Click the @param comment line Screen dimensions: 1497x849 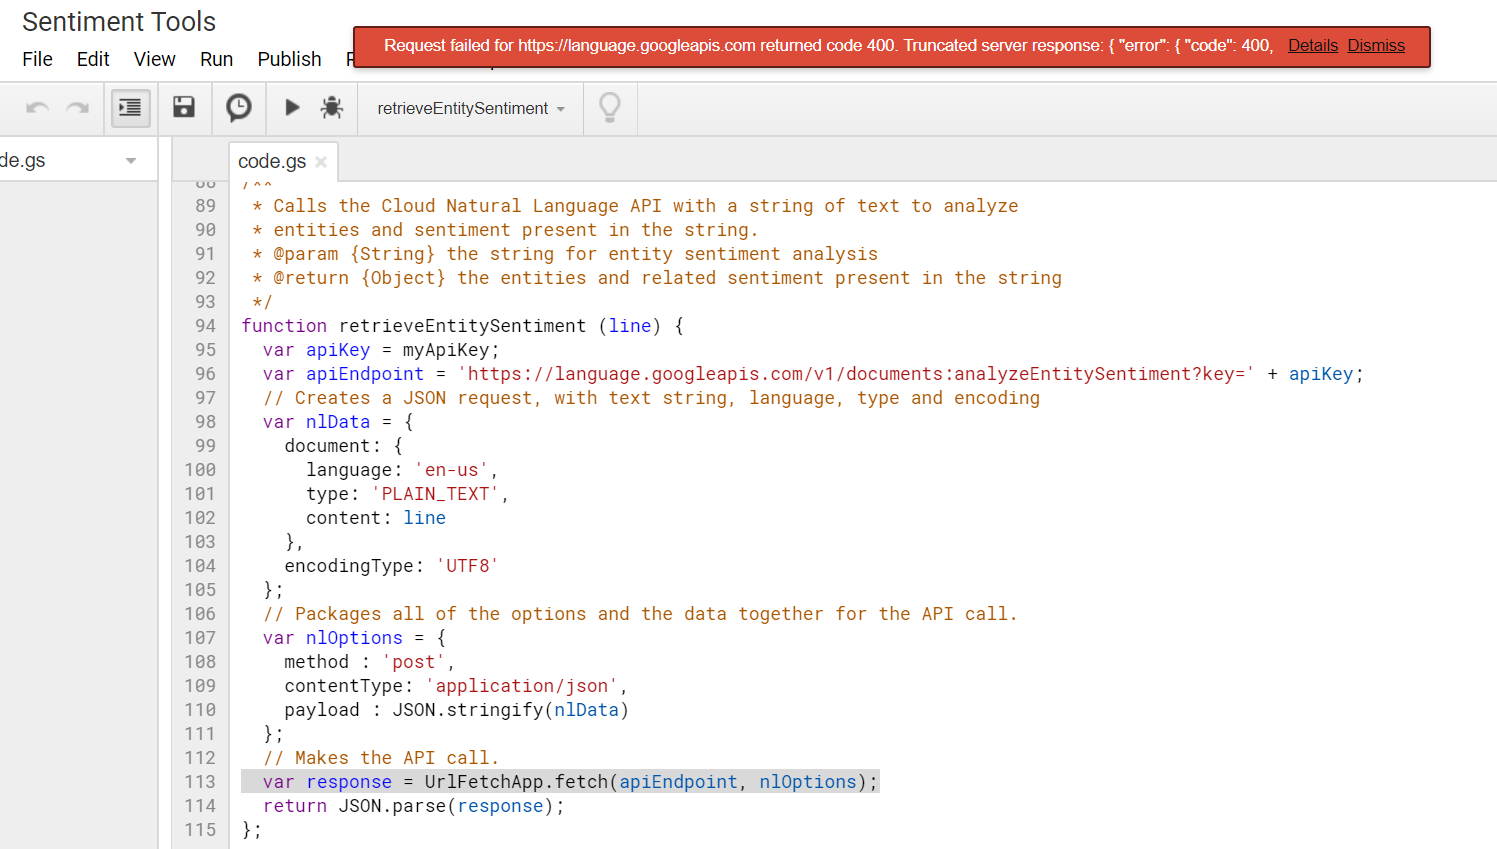click(x=565, y=254)
